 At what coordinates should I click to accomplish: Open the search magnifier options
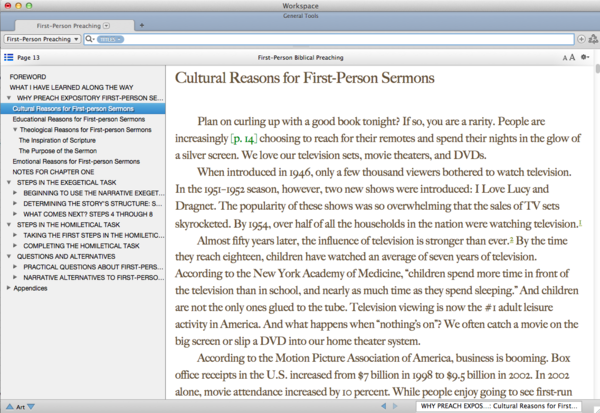pos(90,39)
